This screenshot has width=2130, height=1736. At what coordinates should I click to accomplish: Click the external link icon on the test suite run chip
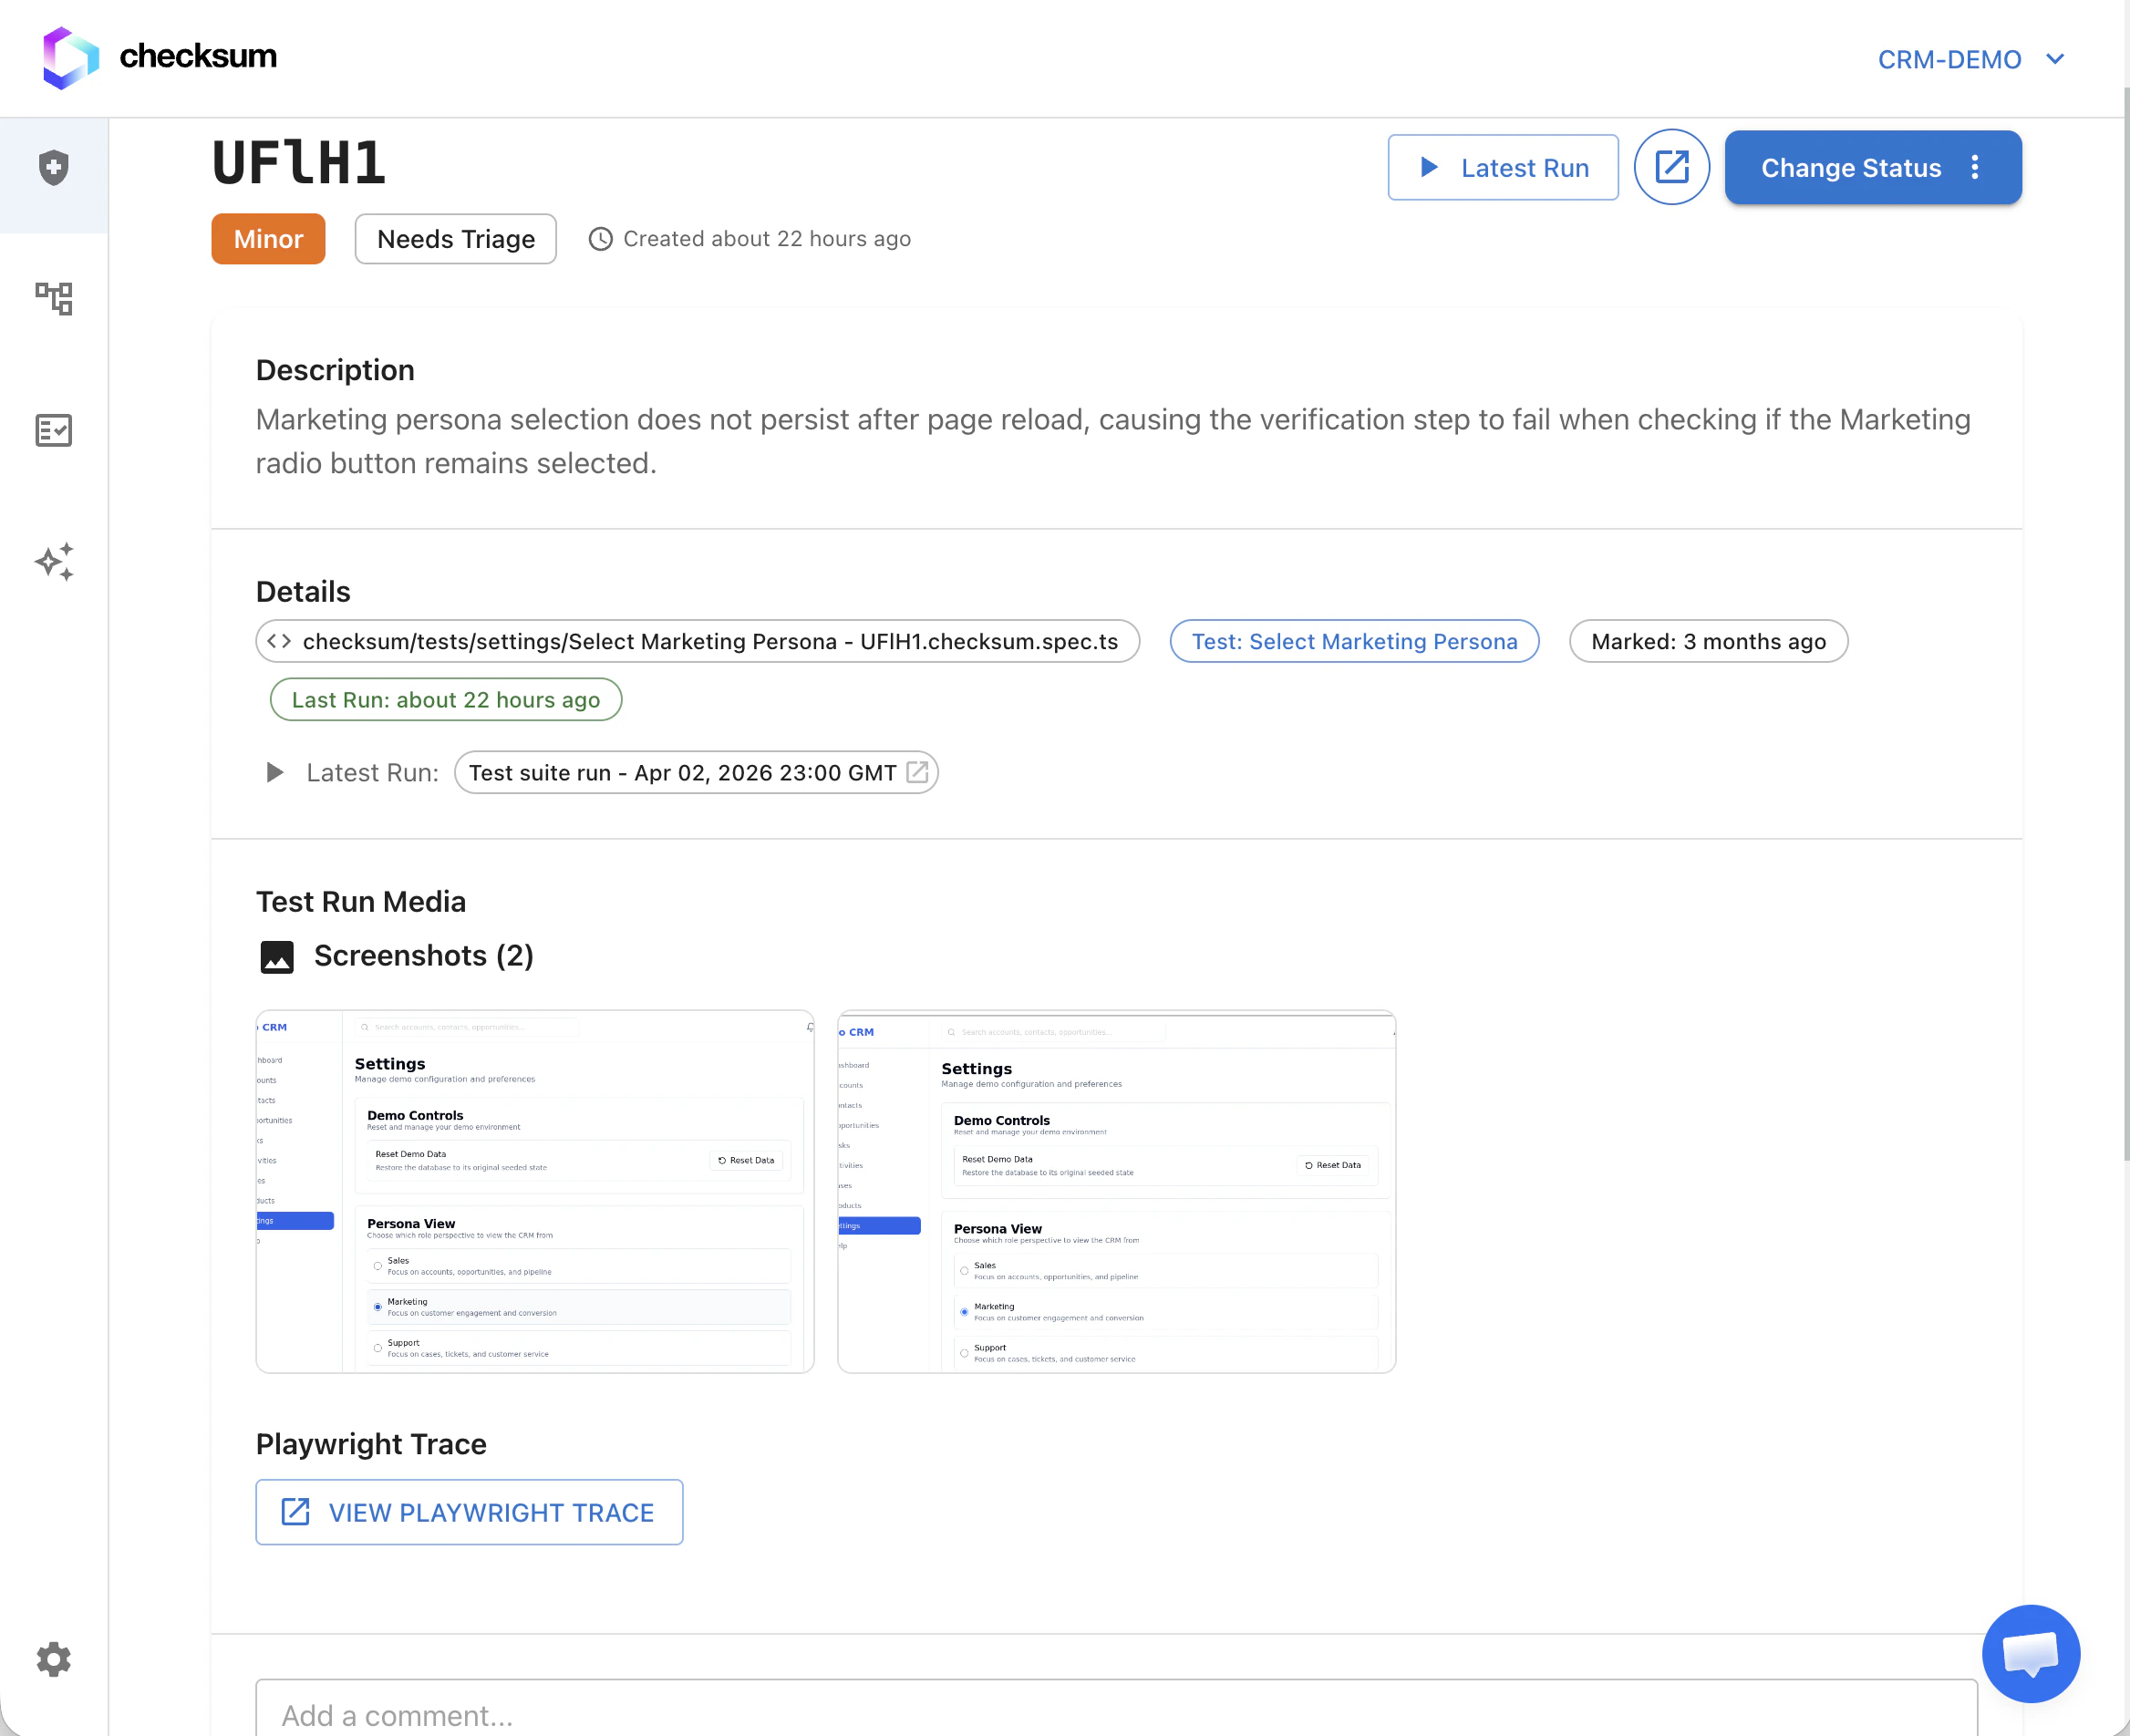916,772
